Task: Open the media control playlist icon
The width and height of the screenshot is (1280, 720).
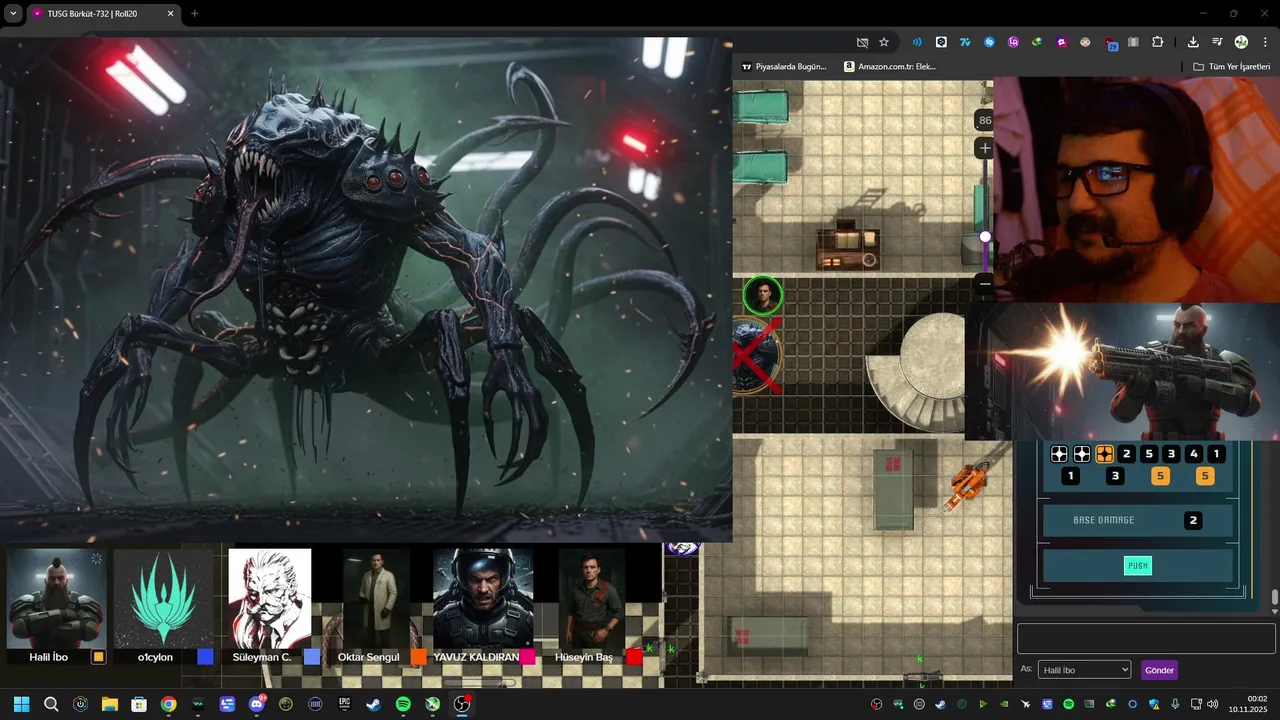Action: pyautogui.click(x=1217, y=42)
